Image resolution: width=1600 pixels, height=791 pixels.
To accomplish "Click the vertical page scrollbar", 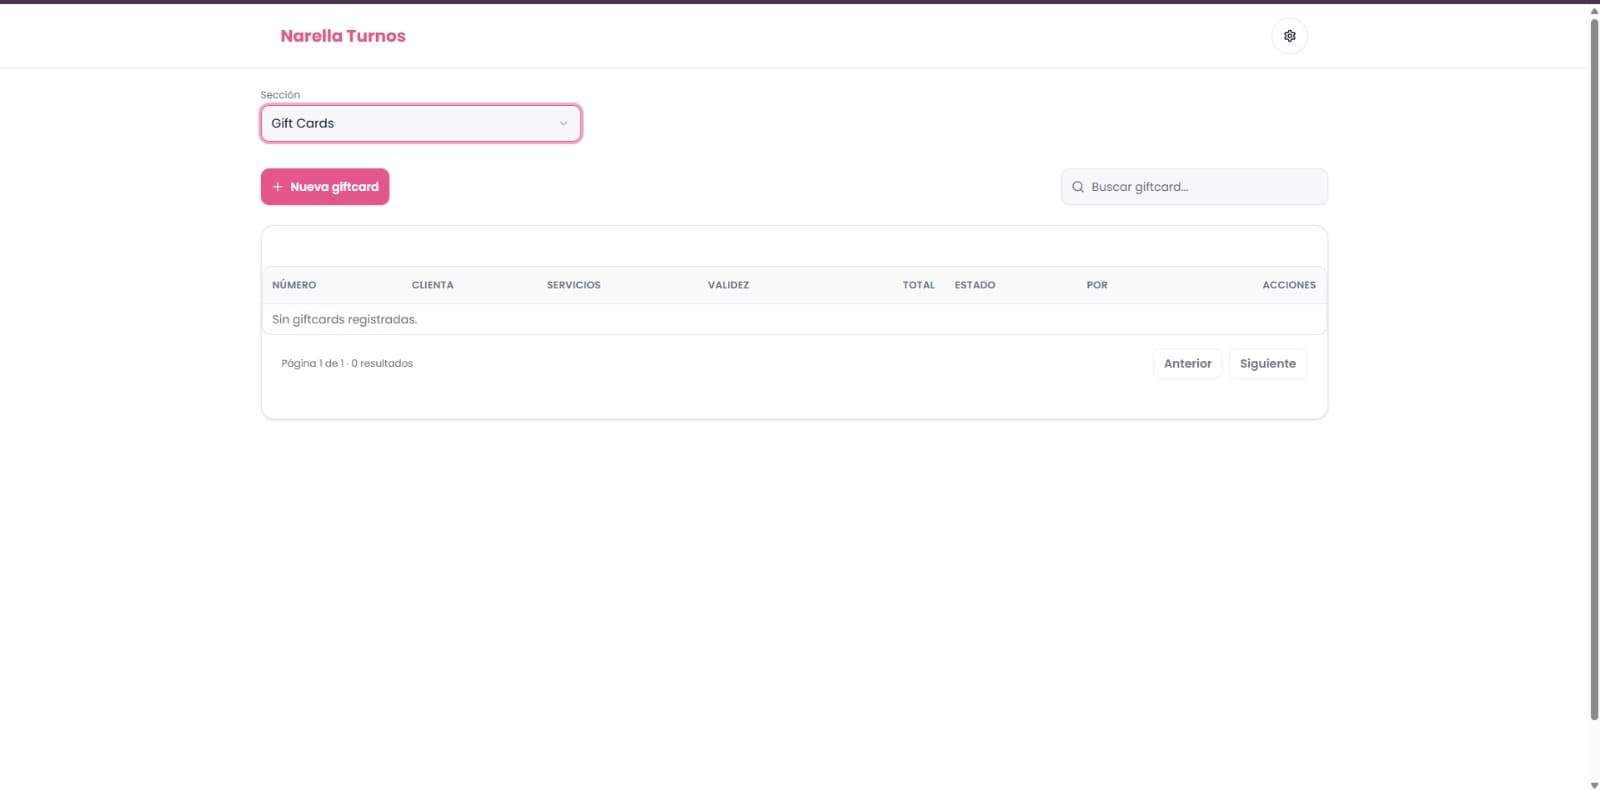I will pos(1594,368).
